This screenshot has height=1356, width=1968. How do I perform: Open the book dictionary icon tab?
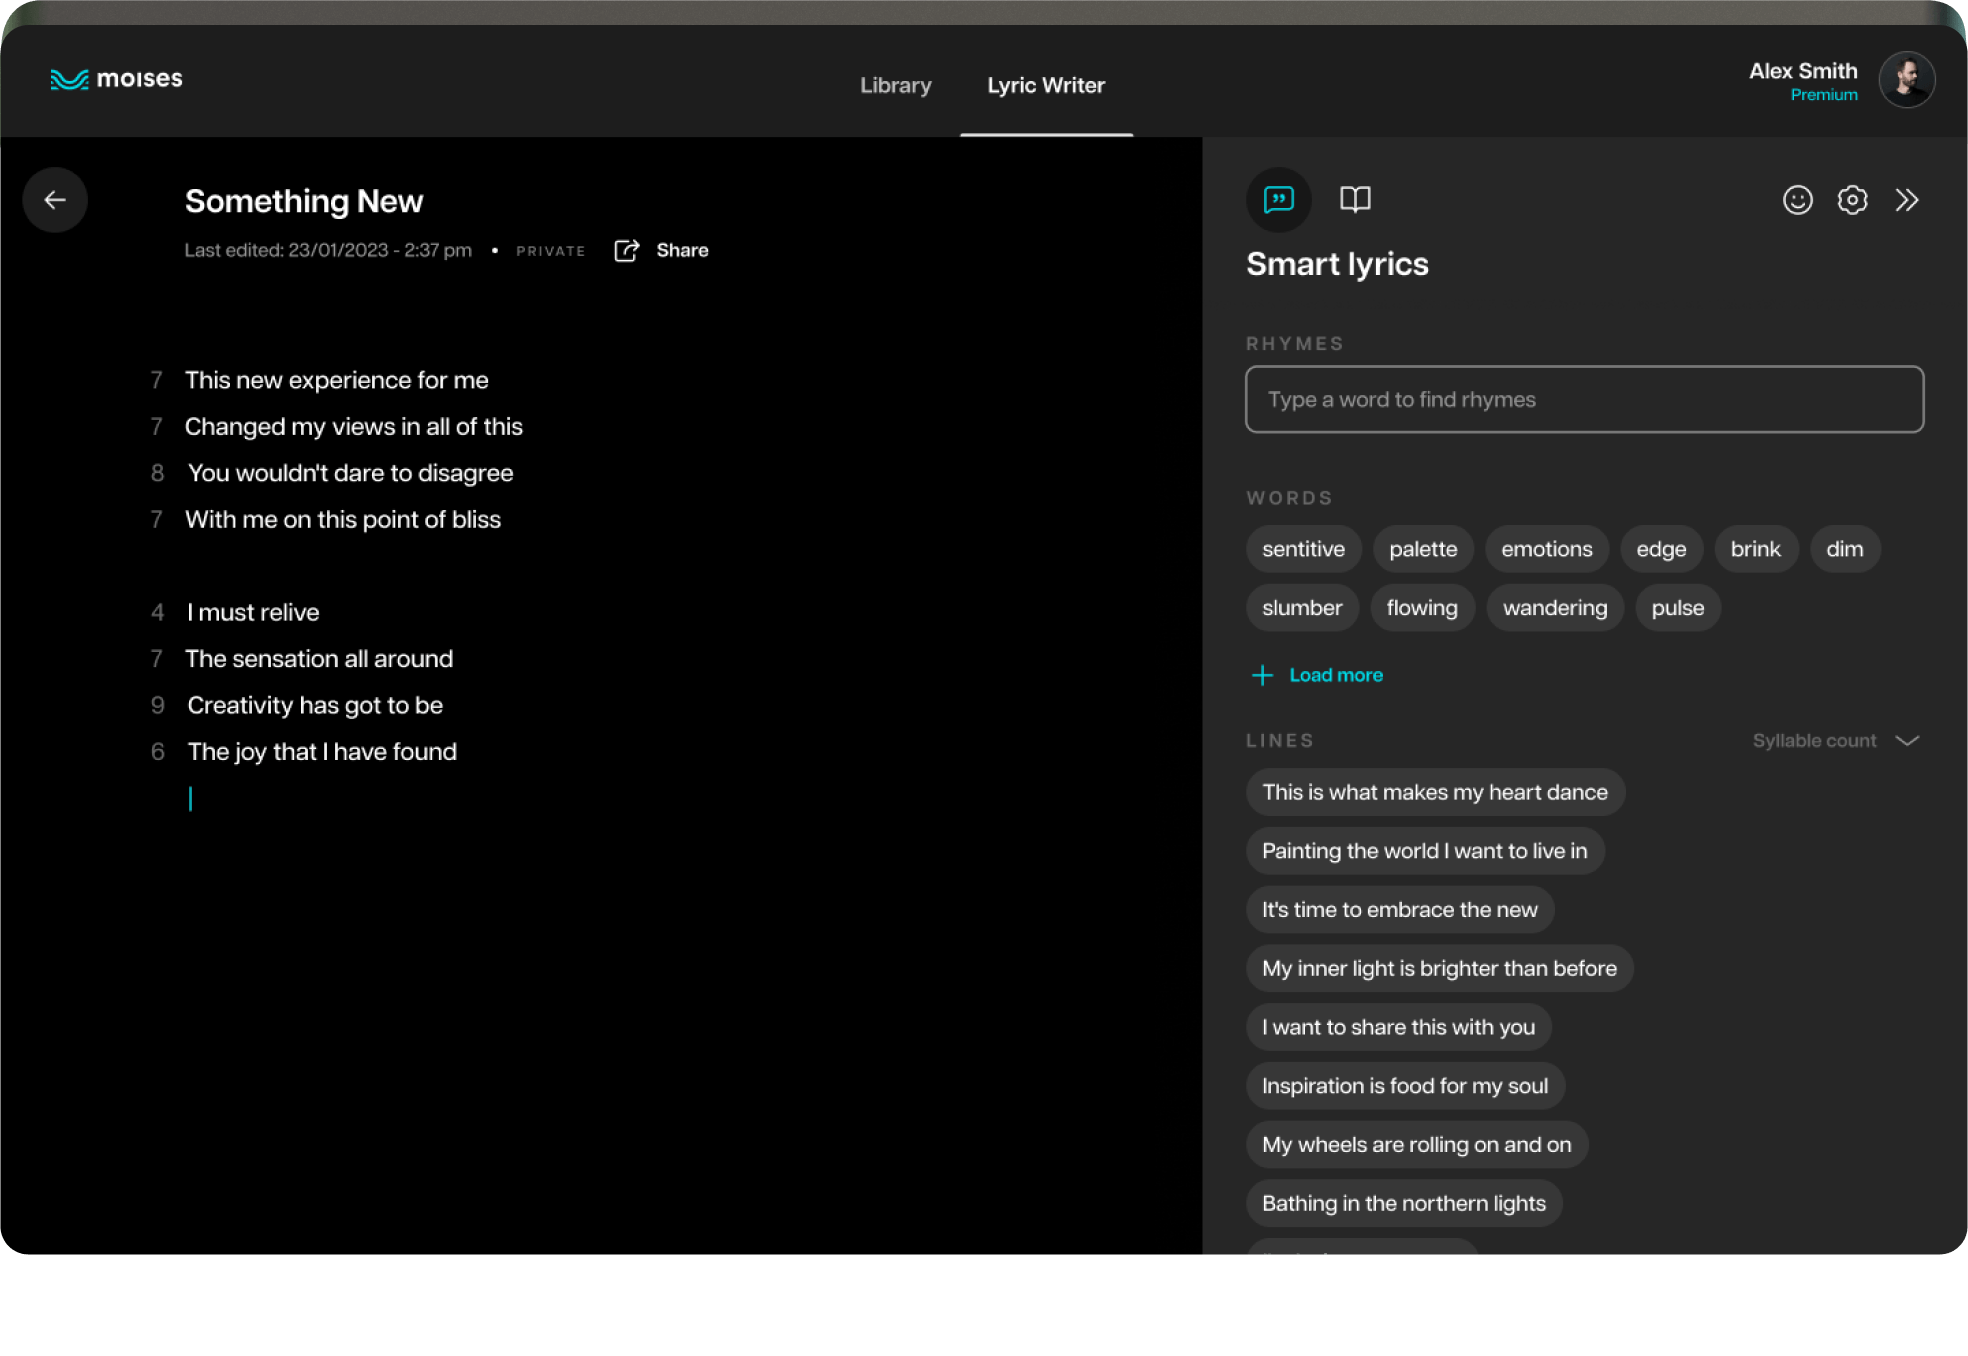point(1355,200)
